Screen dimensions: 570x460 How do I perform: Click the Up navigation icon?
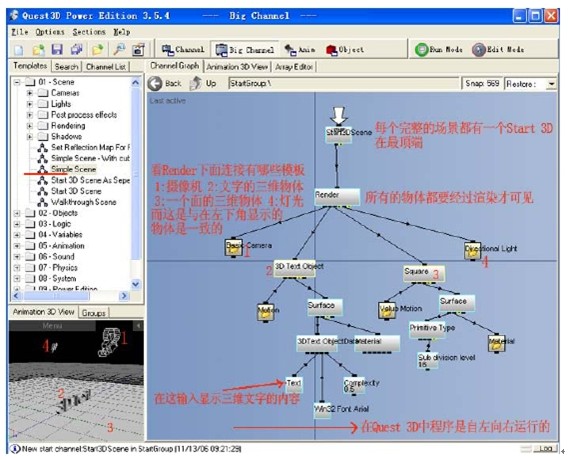click(x=196, y=84)
